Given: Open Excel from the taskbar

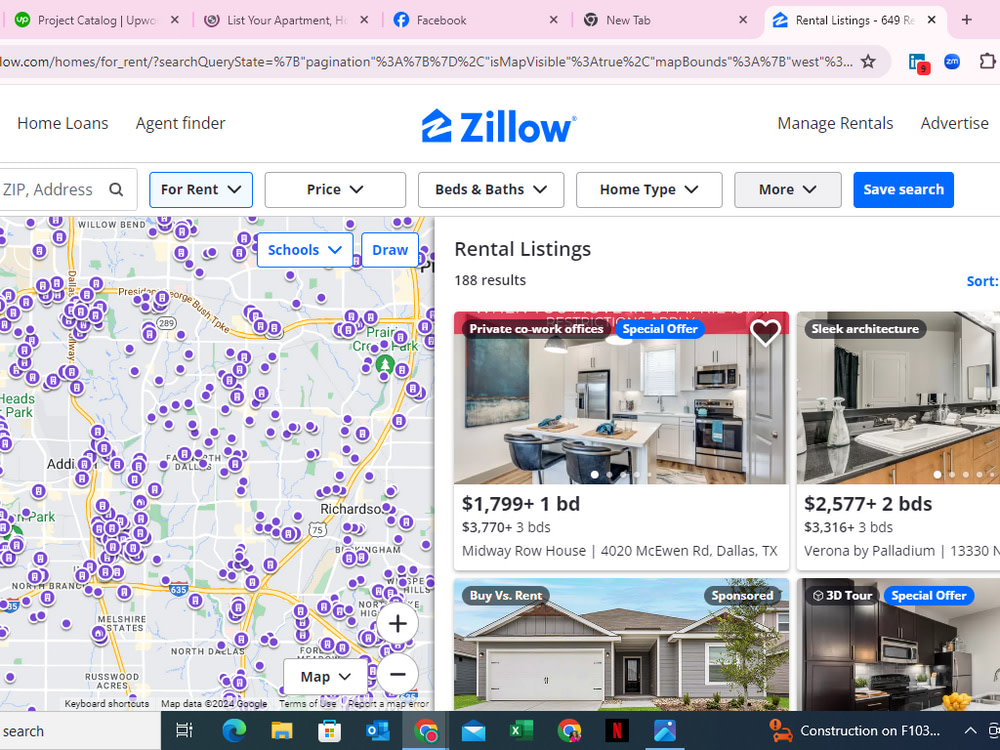Looking at the screenshot, I should point(521,730).
